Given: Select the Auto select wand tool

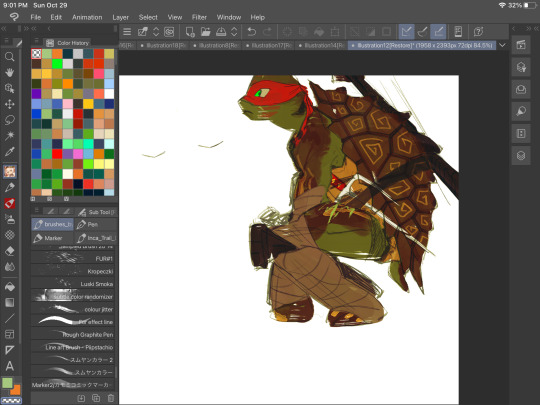Looking at the screenshot, I should [10, 136].
